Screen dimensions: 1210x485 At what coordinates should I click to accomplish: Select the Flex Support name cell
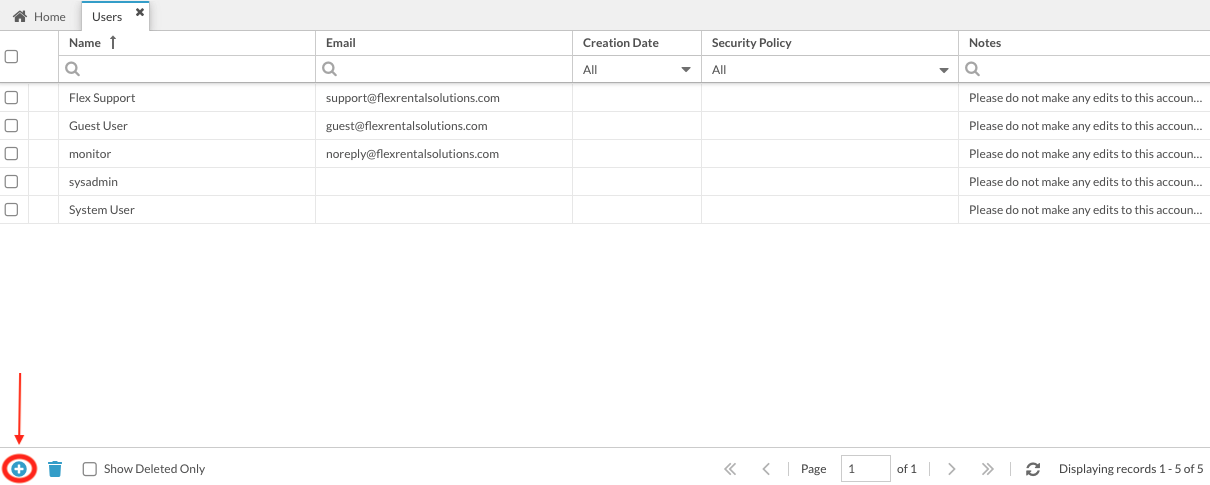(187, 98)
